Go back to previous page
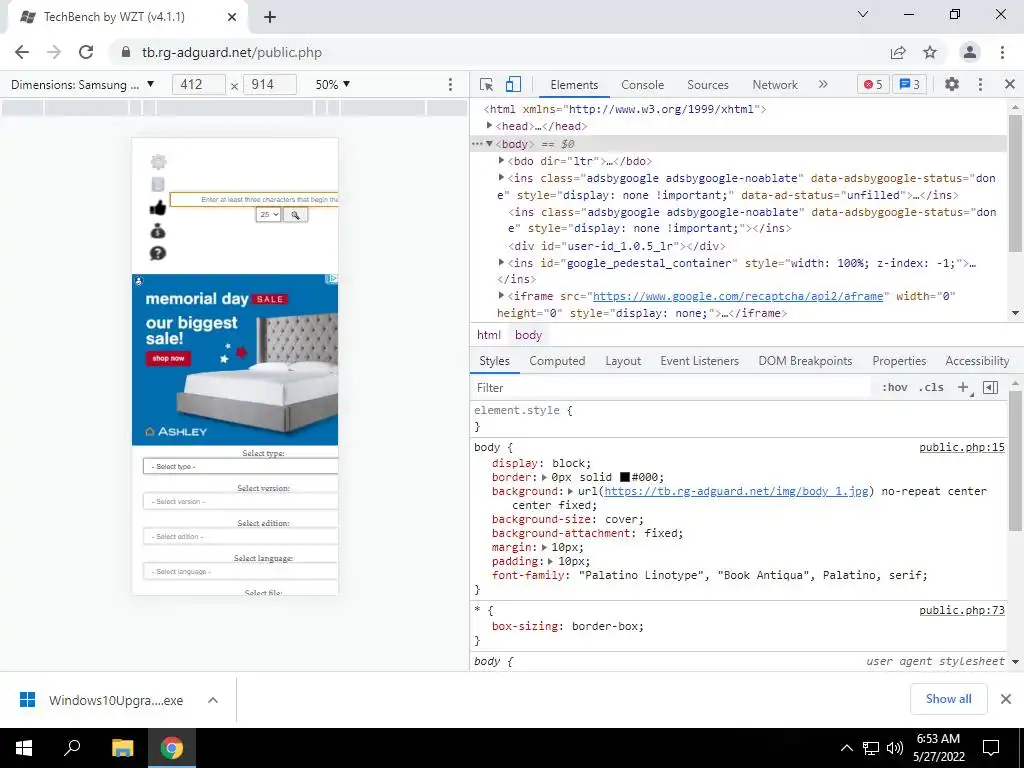The height and width of the screenshot is (768, 1024). coord(22,52)
